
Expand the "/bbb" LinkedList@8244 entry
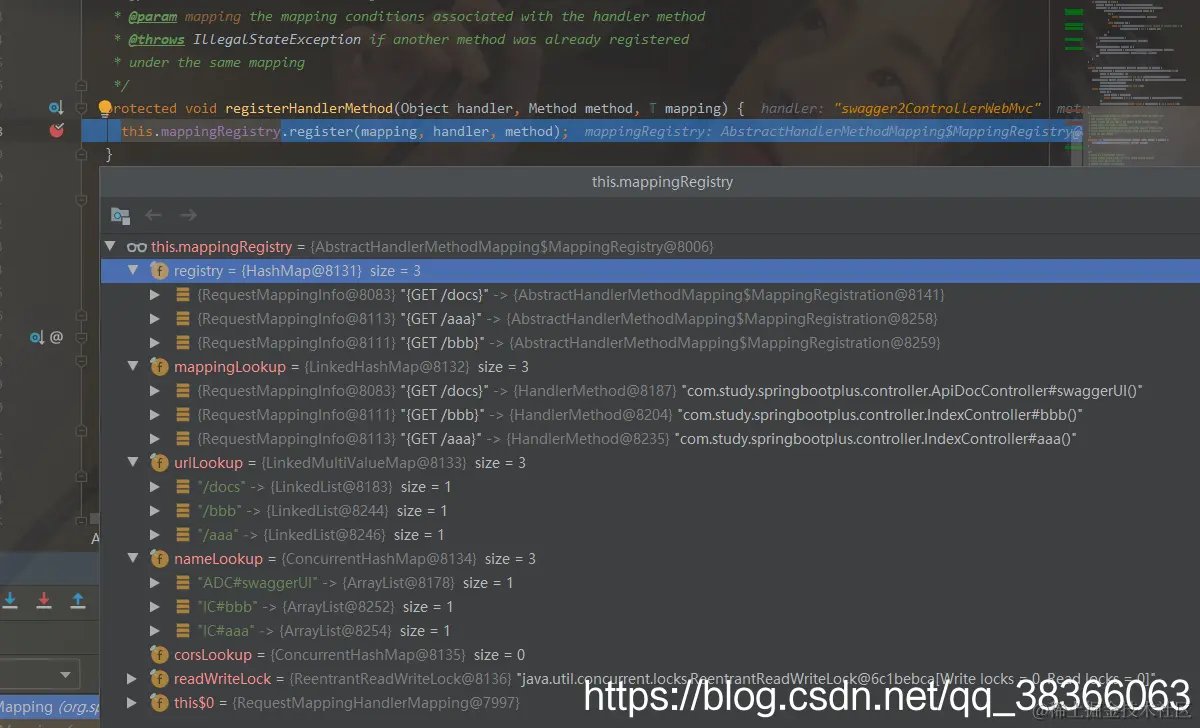click(x=155, y=511)
